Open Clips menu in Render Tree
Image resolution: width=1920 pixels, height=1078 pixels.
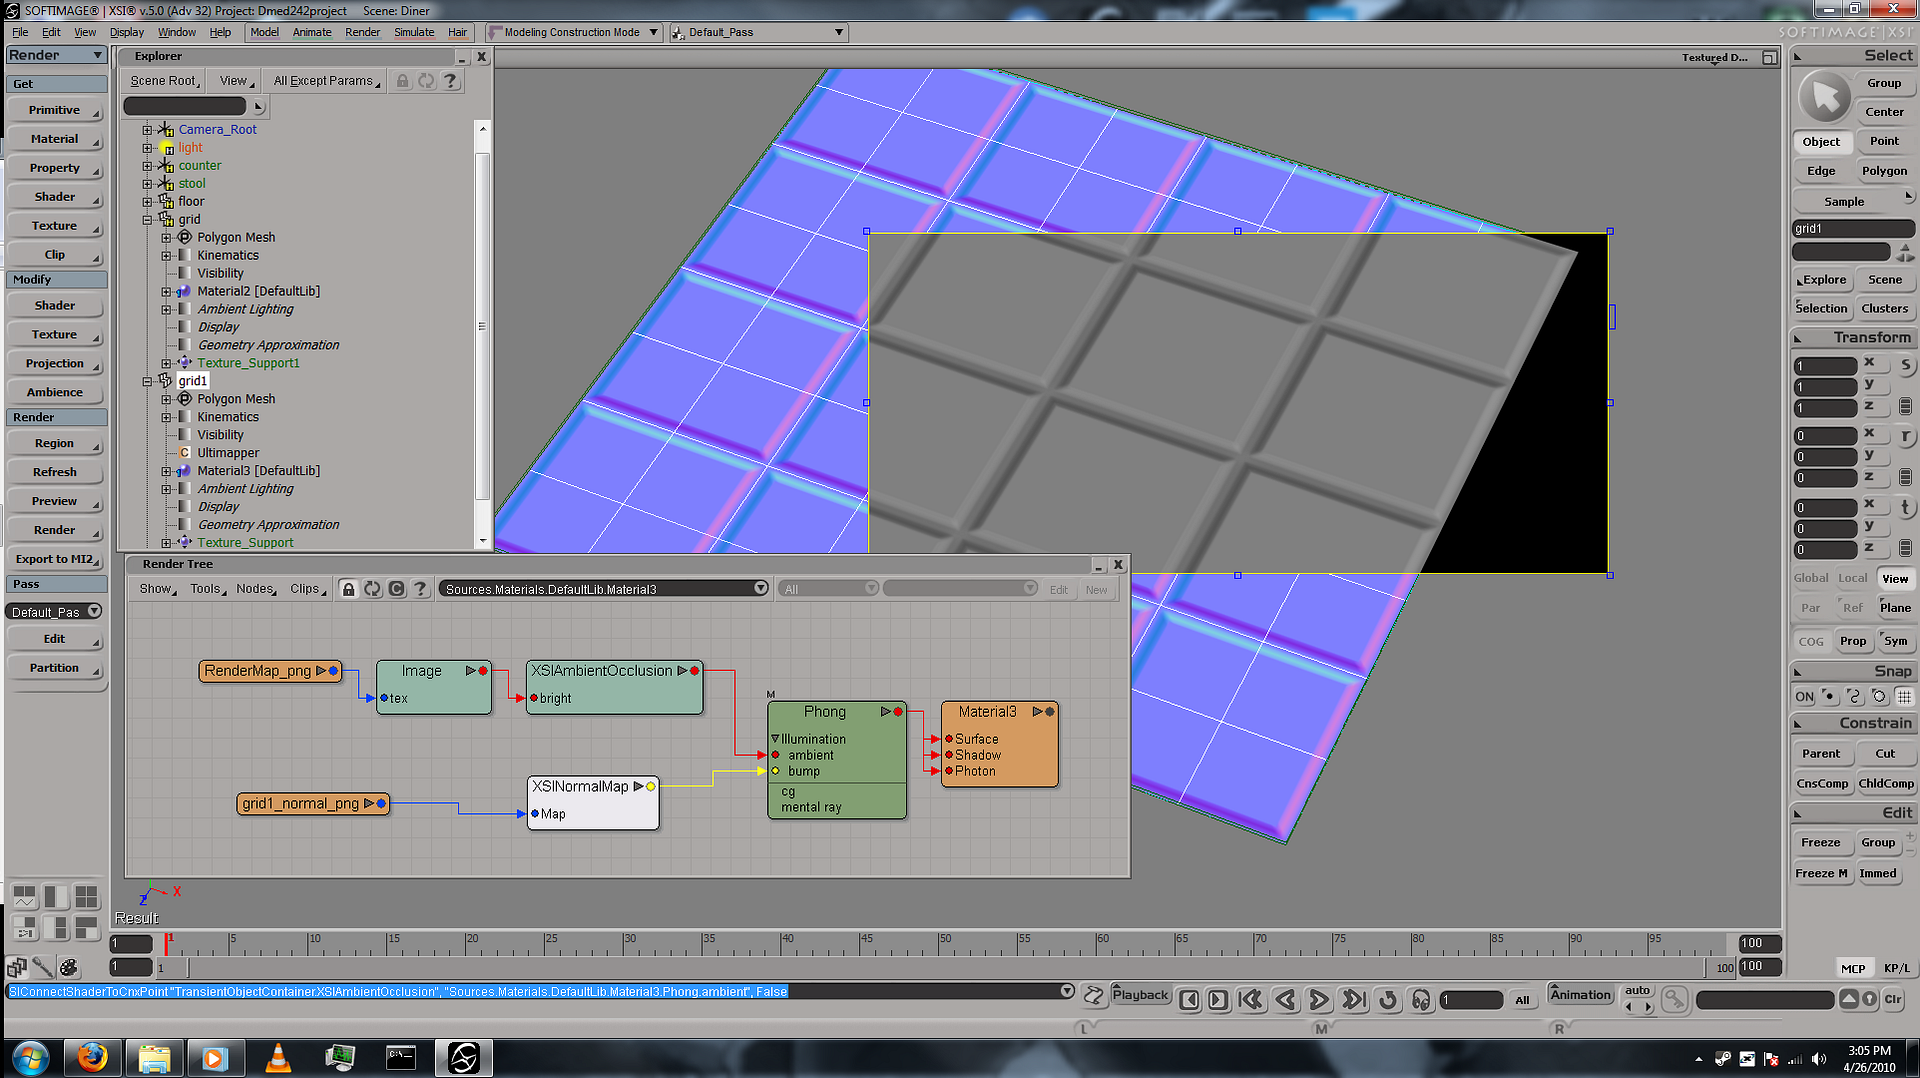click(x=306, y=589)
